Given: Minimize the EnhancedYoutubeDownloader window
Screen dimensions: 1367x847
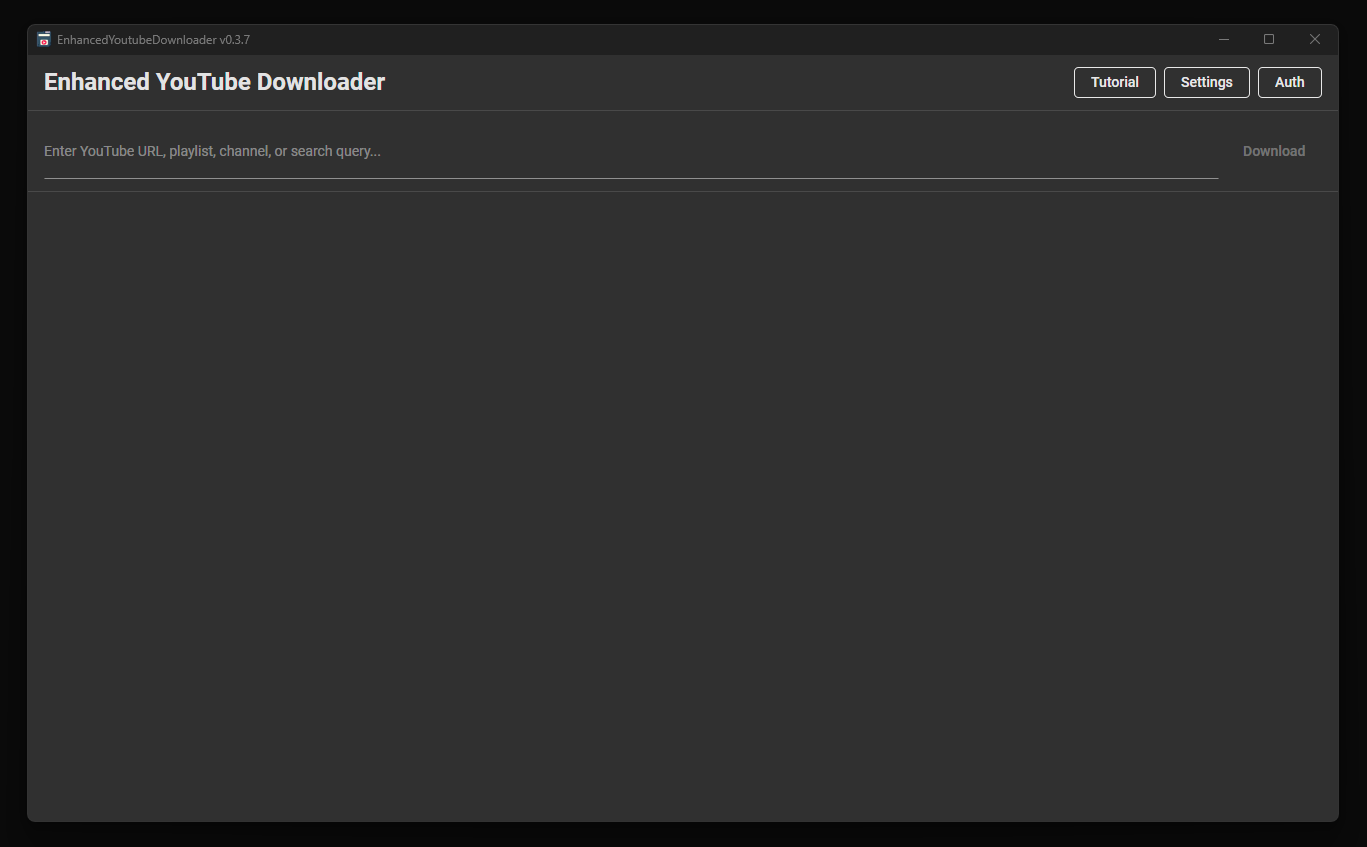Looking at the screenshot, I should coord(1223,40).
